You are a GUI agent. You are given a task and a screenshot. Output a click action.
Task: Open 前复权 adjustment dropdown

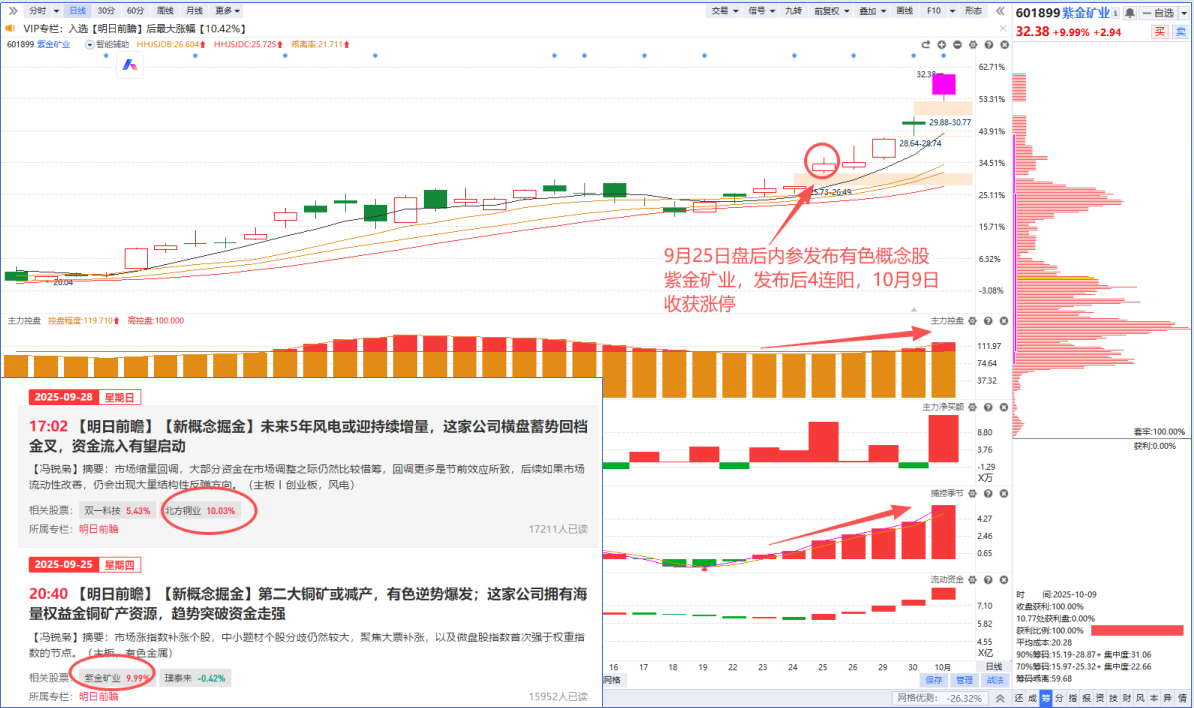[832, 11]
